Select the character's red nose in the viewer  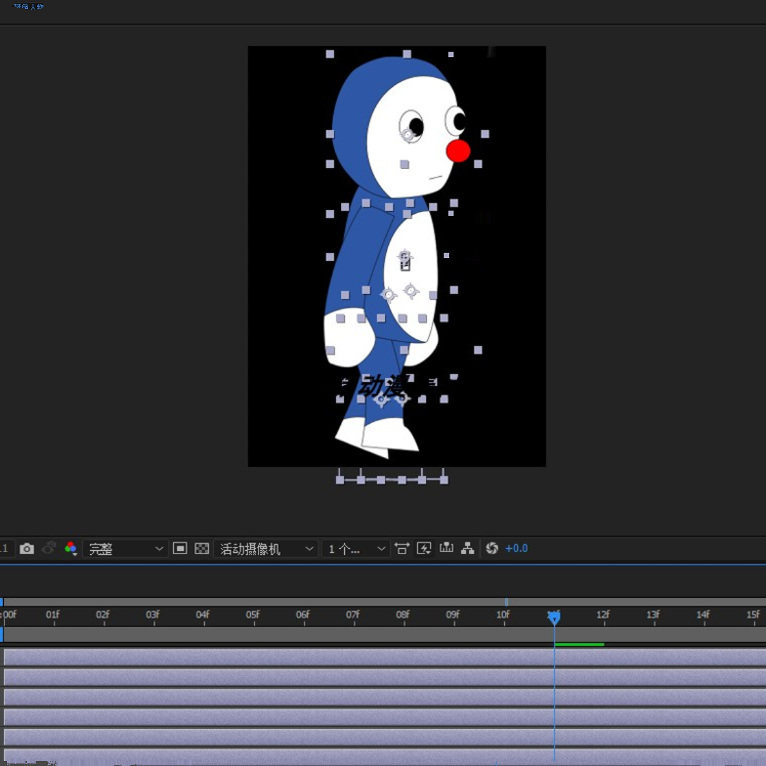click(x=458, y=151)
